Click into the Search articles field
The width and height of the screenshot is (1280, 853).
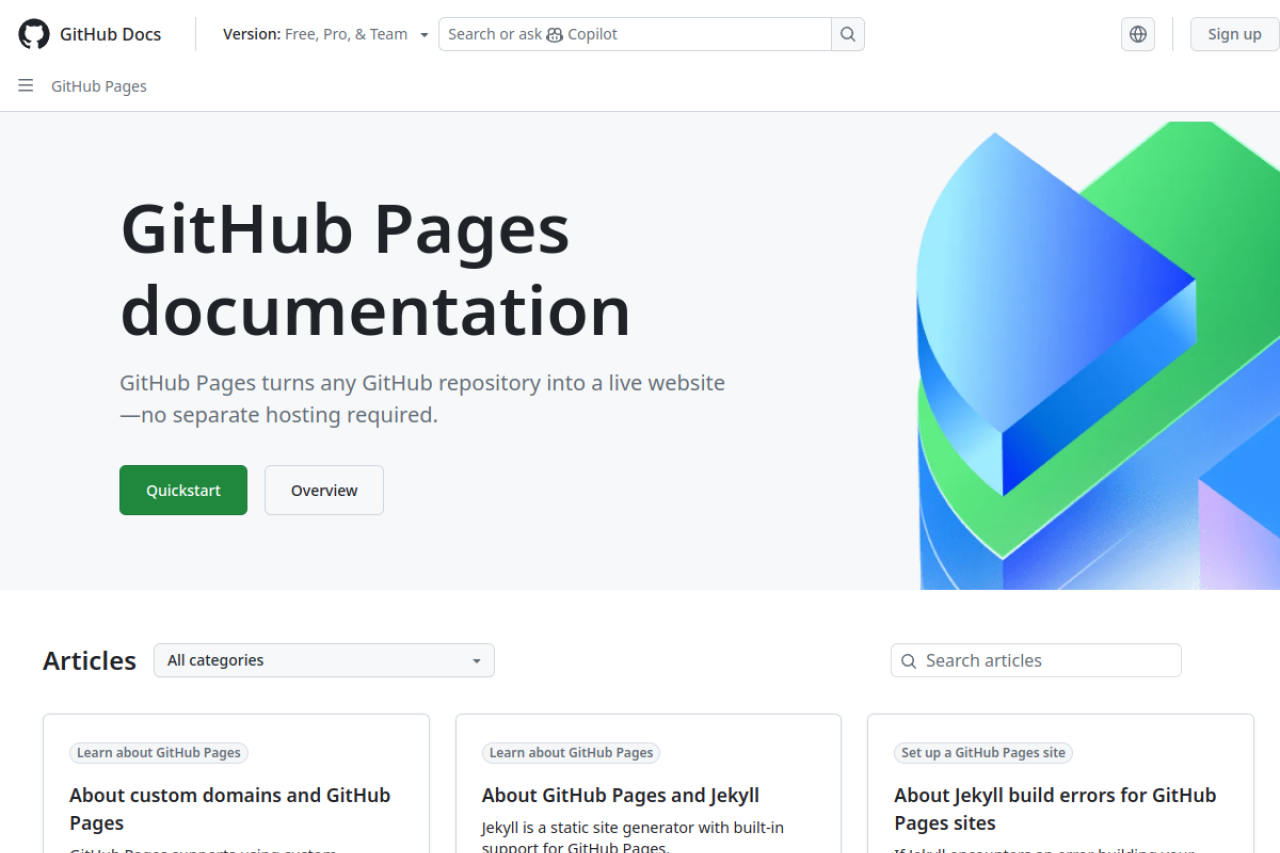[1045, 660]
